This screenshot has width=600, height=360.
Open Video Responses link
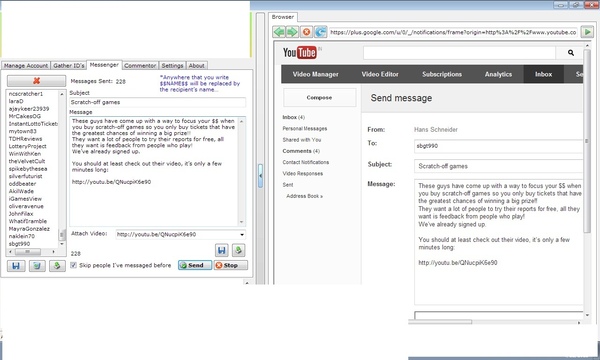pos(302,173)
